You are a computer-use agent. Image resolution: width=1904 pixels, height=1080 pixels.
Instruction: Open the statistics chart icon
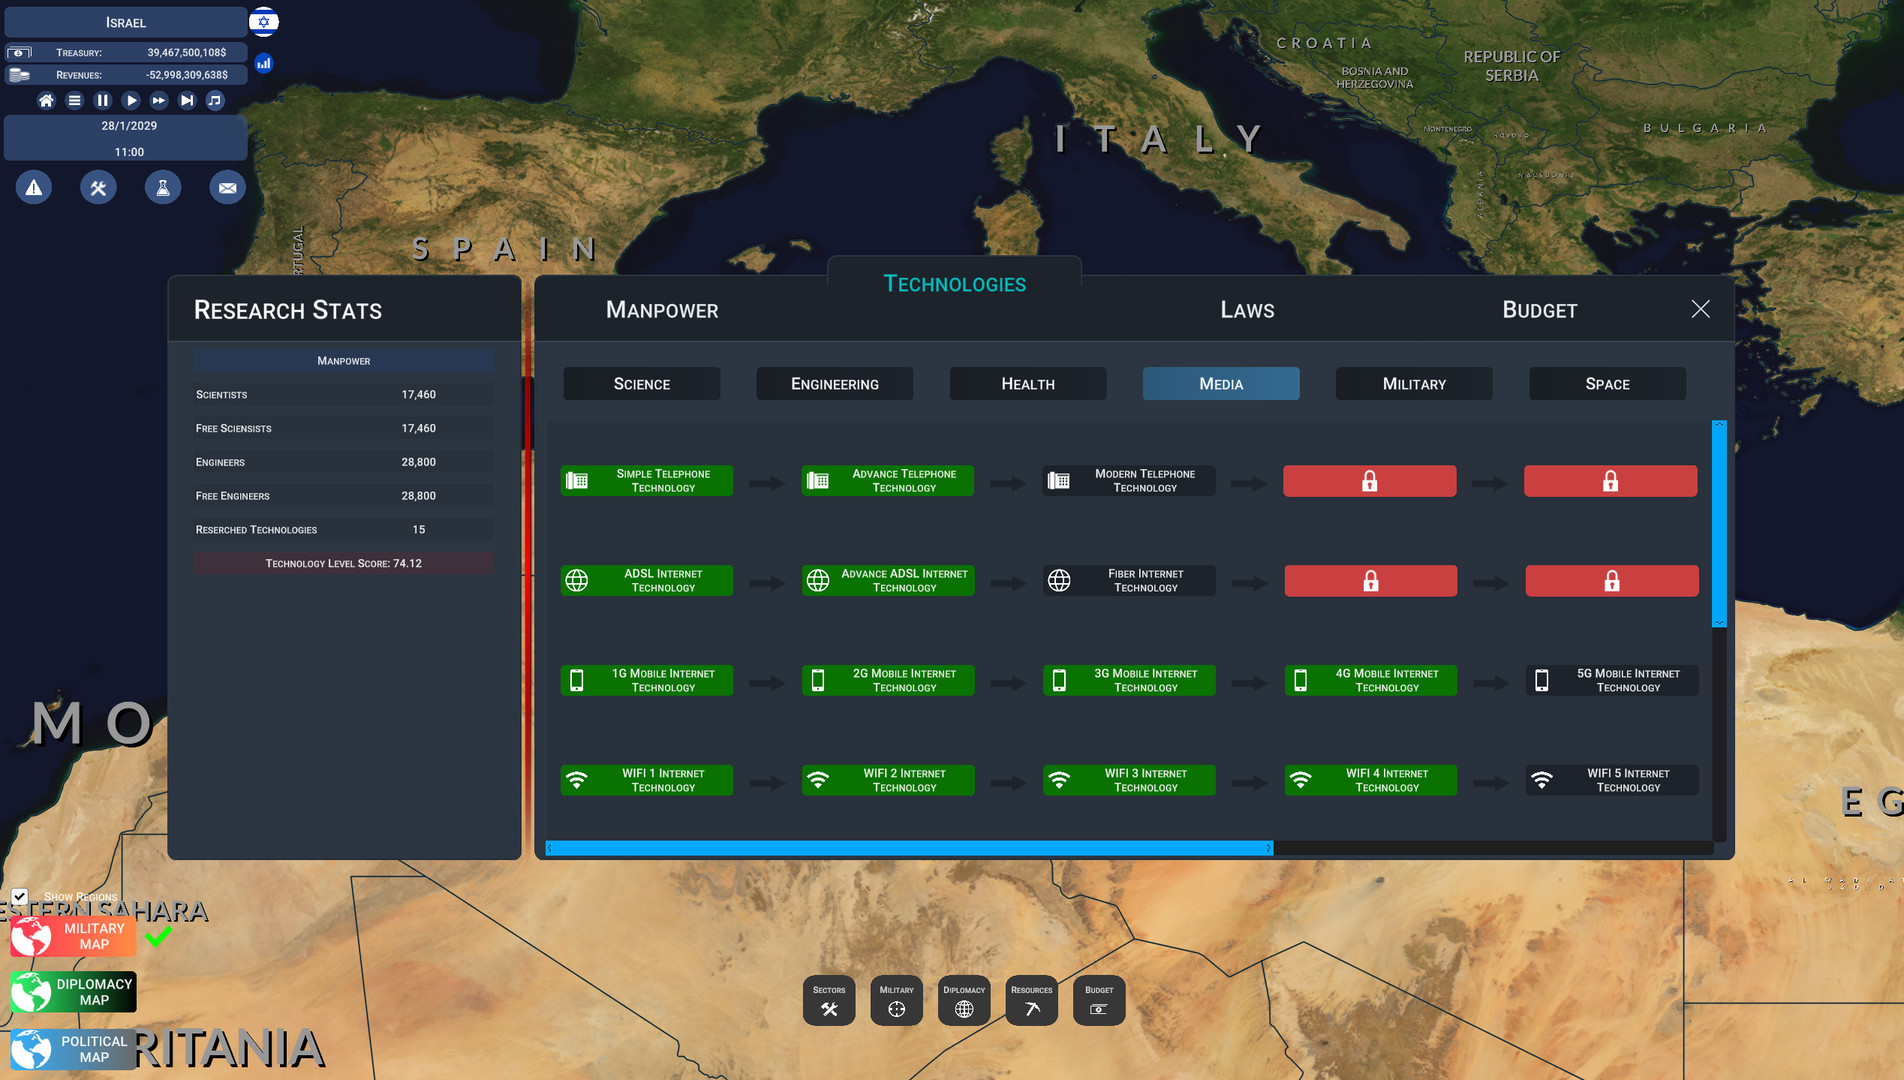pyautogui.click(x=264, y=63)
